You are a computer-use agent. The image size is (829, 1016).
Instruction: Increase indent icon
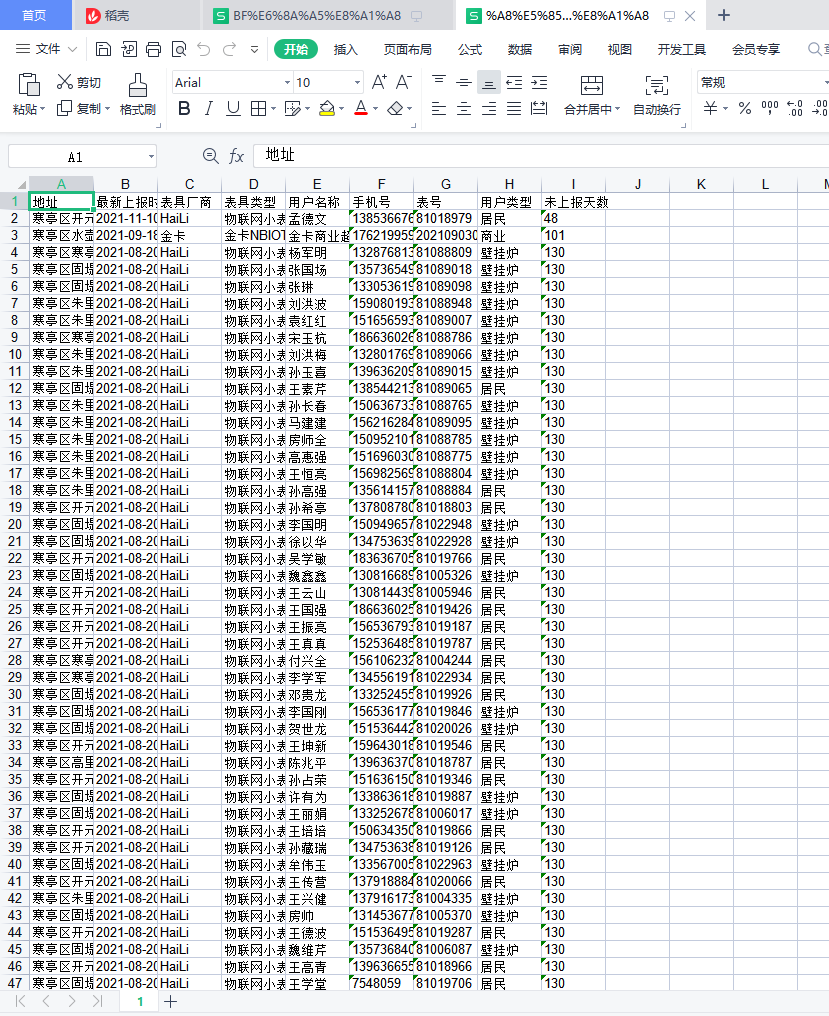pos(539,82)
